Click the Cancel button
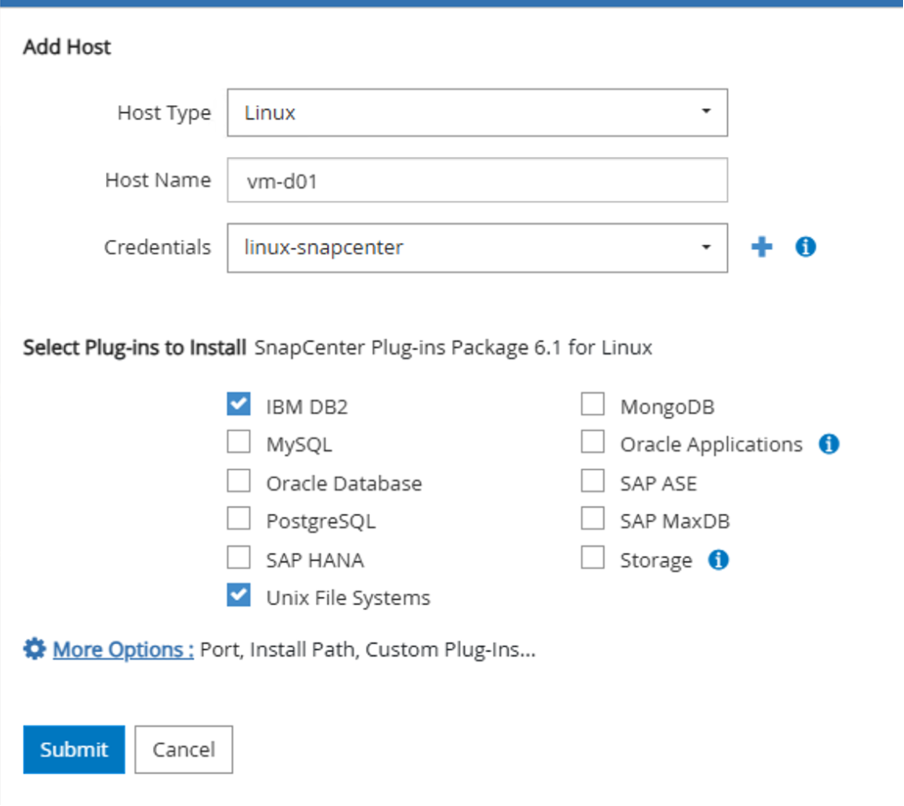 (x=183, y=750)
